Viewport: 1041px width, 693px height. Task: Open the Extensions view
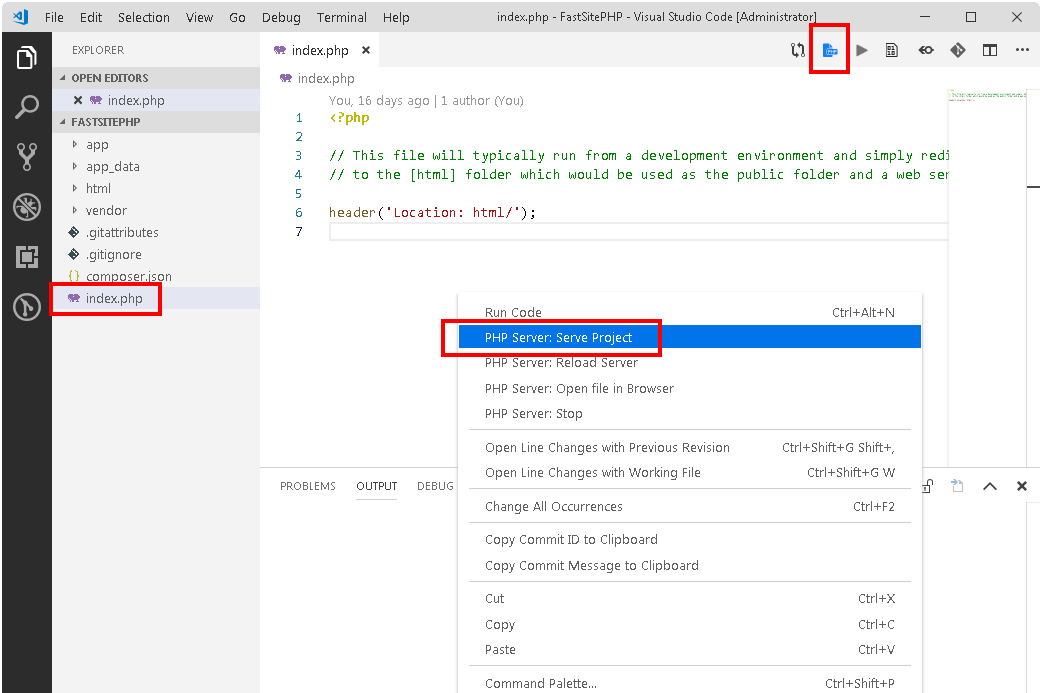coord(27,257)
